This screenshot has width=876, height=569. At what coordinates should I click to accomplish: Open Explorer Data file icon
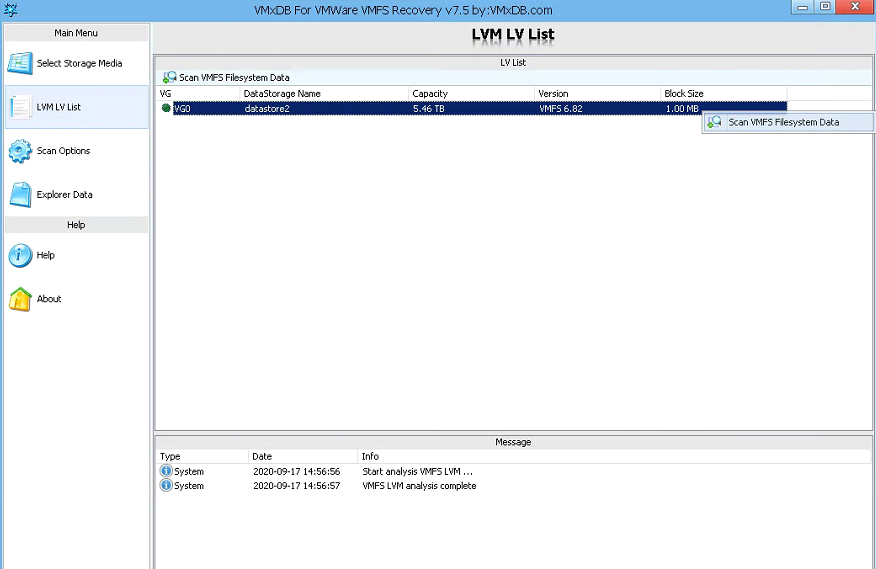[21, 195]
